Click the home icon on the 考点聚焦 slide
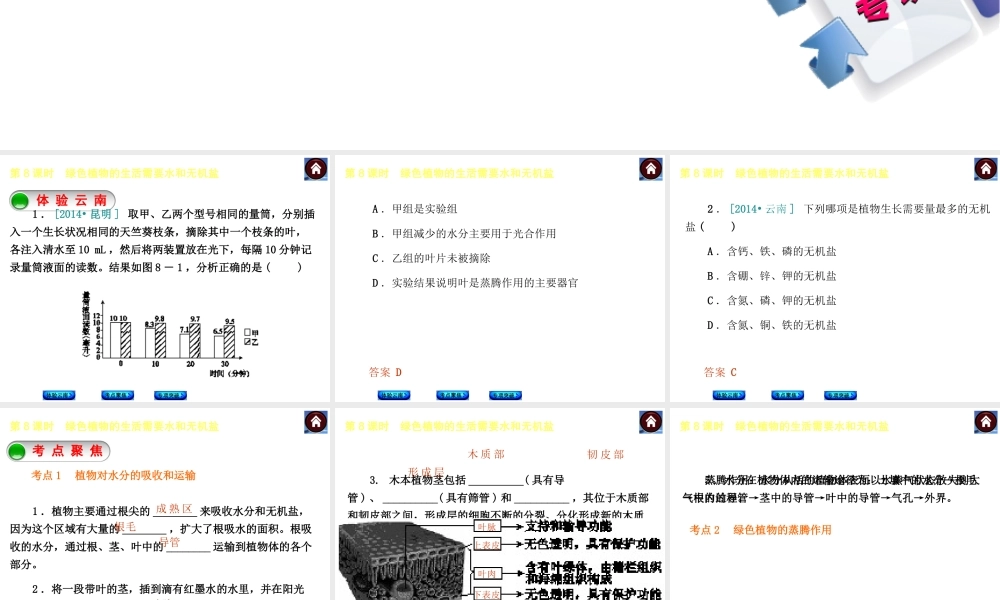 click(x=316, y=422)
